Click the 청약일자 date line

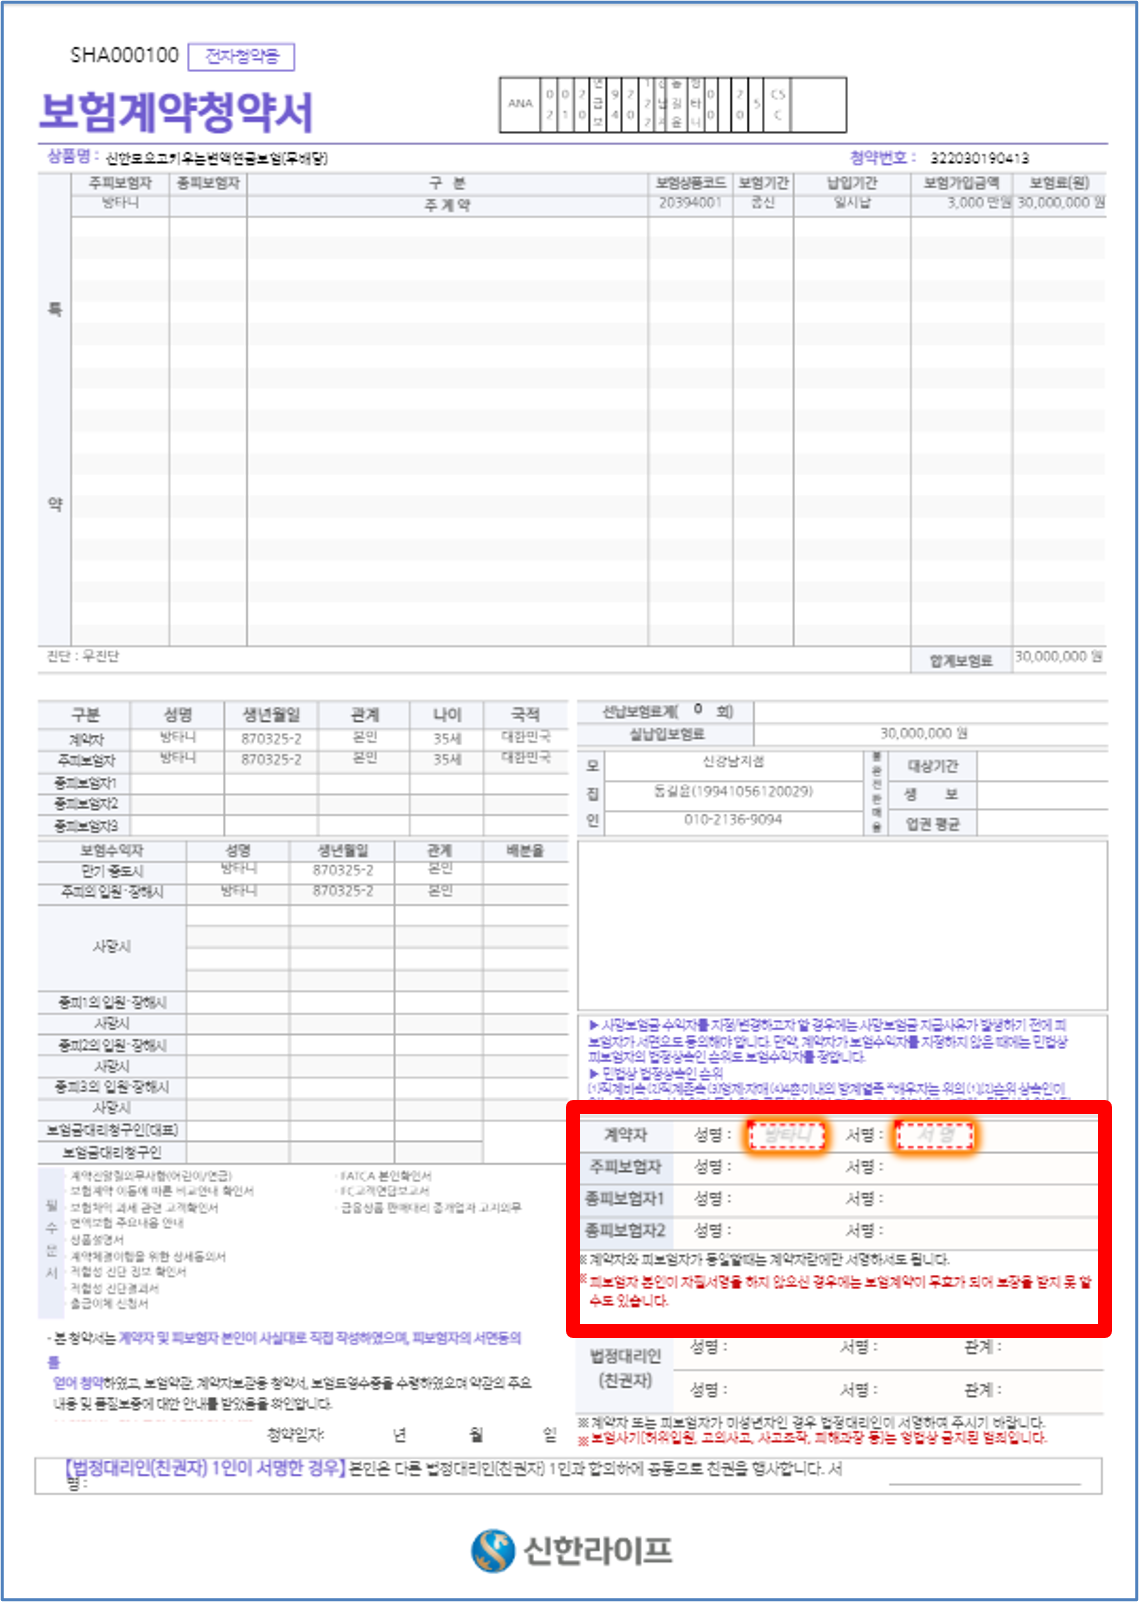pos(412,1435)
